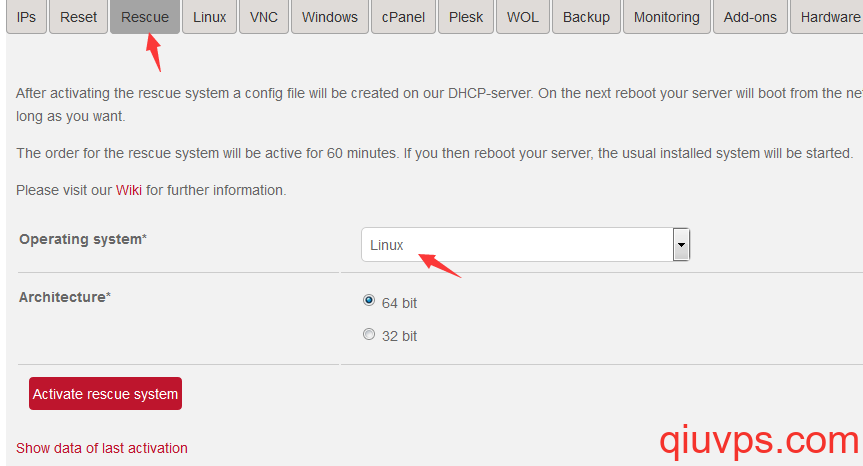Open the IPs tab
863x466 pixels.
(26, 17)
